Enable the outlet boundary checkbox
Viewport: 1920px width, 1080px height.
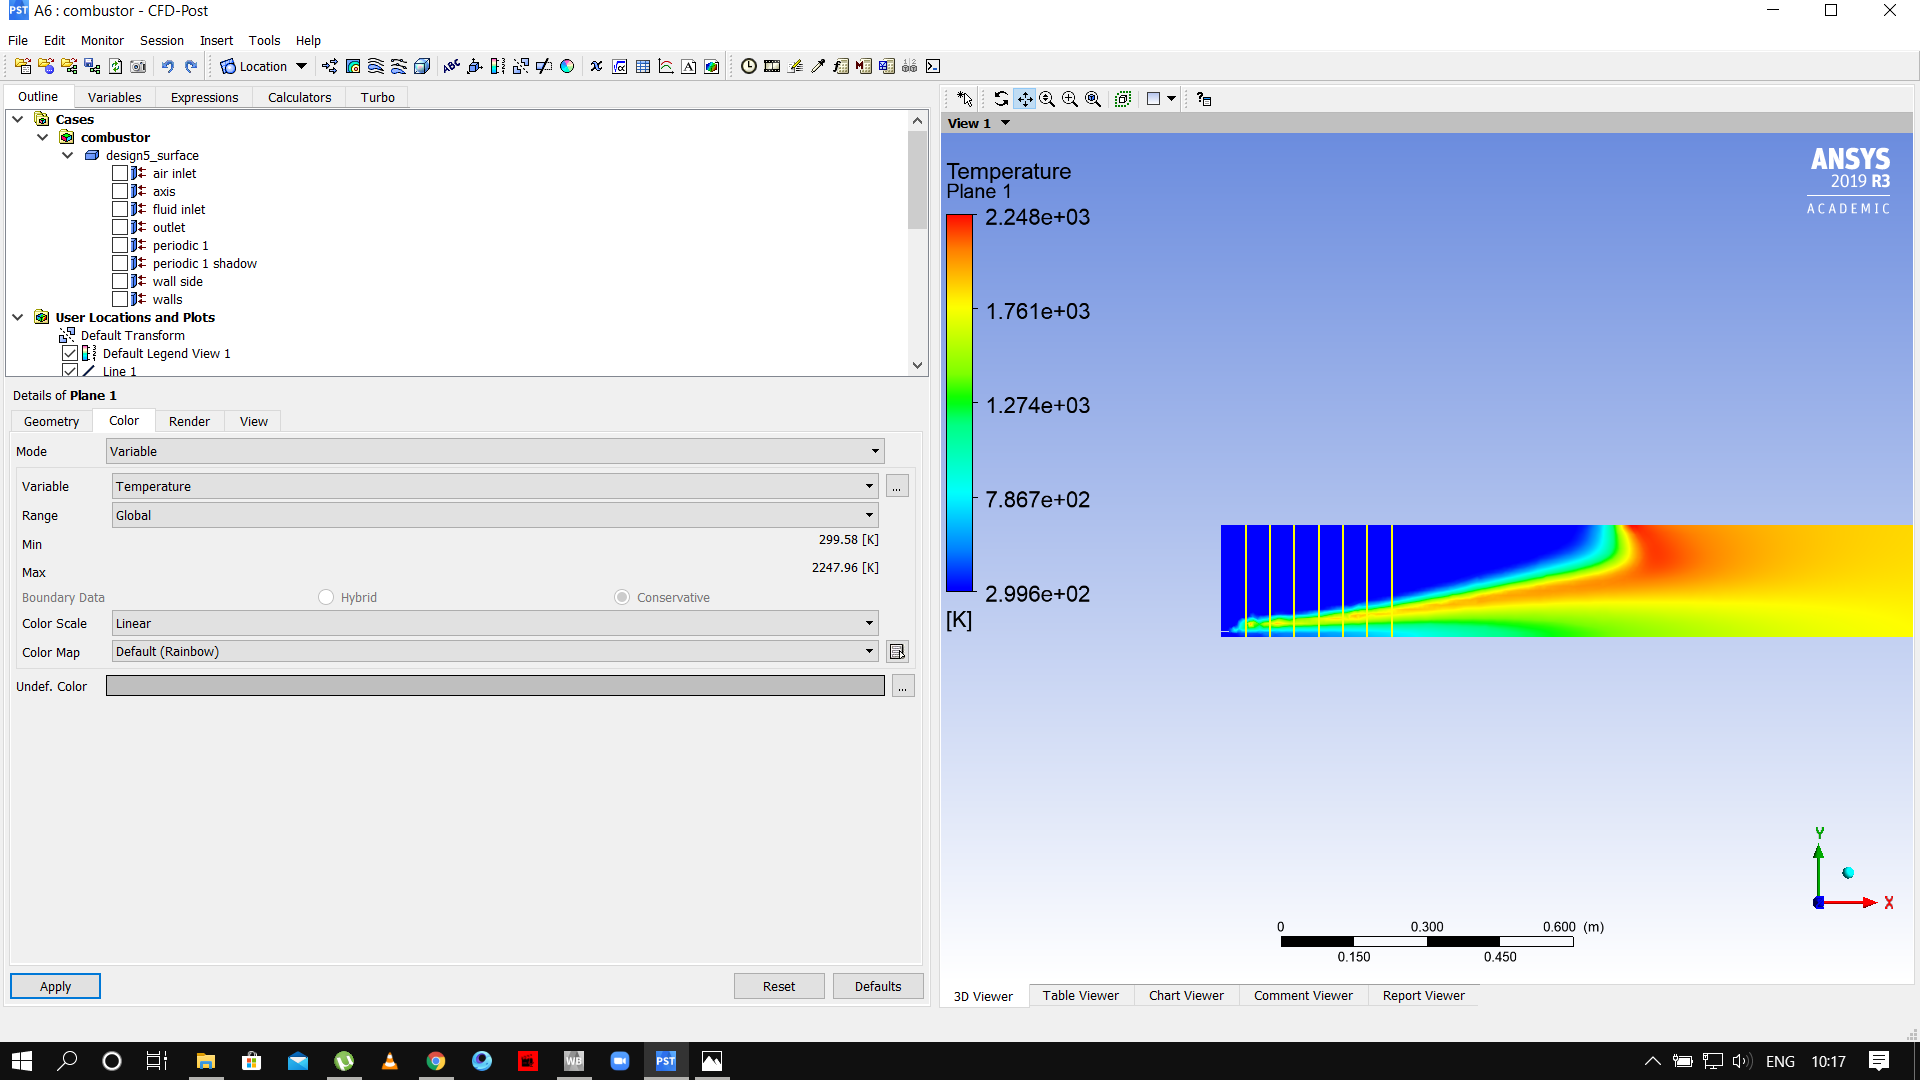point(119,227)
